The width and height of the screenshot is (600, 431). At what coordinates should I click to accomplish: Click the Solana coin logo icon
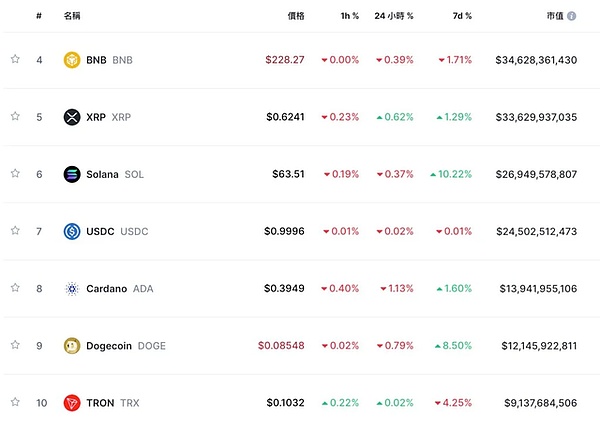pos(71,174)
